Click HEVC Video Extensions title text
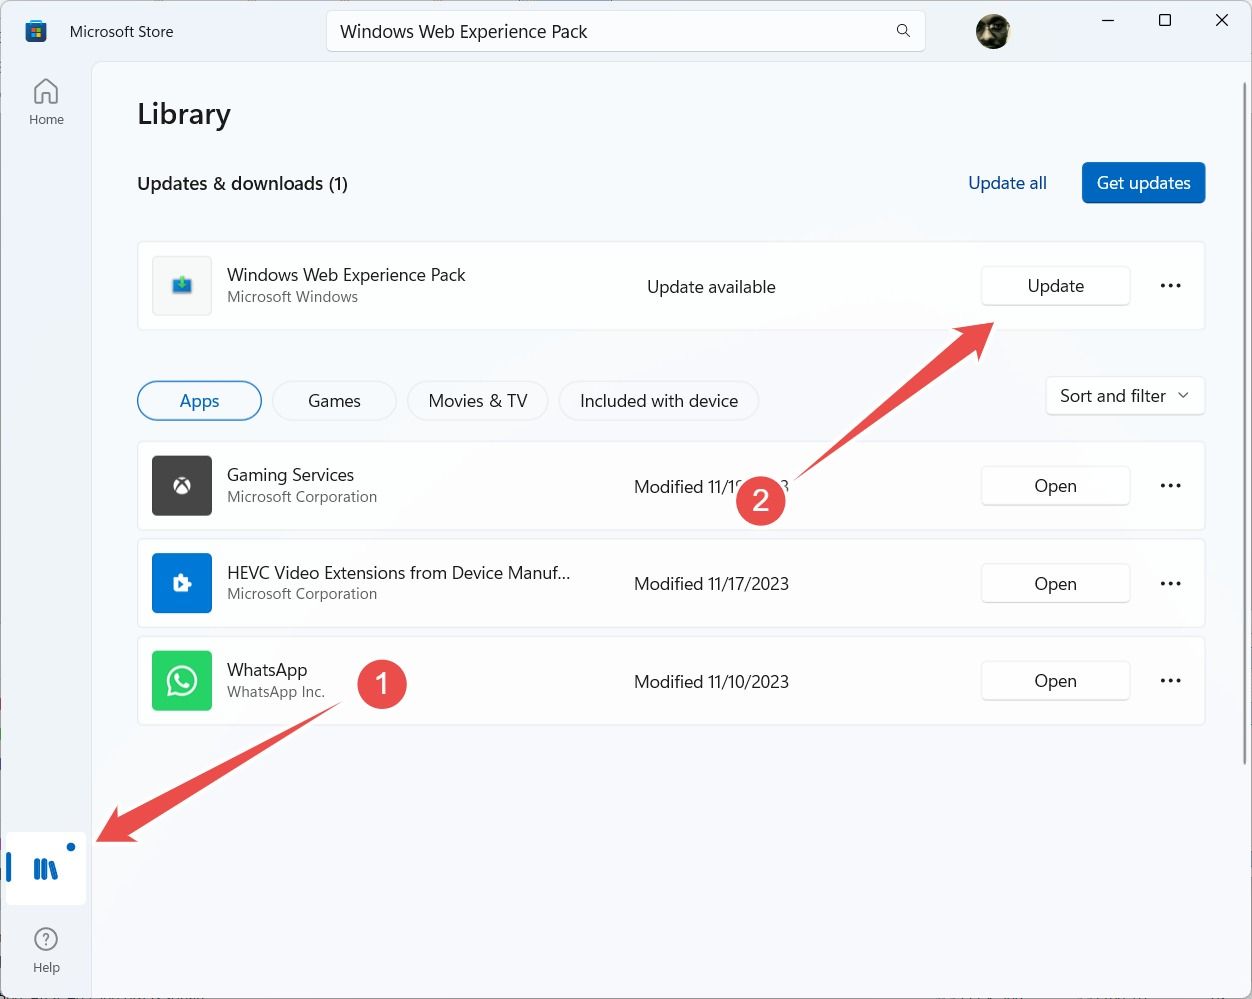This screenshot has width=1252, height=999. coord(398,573)
